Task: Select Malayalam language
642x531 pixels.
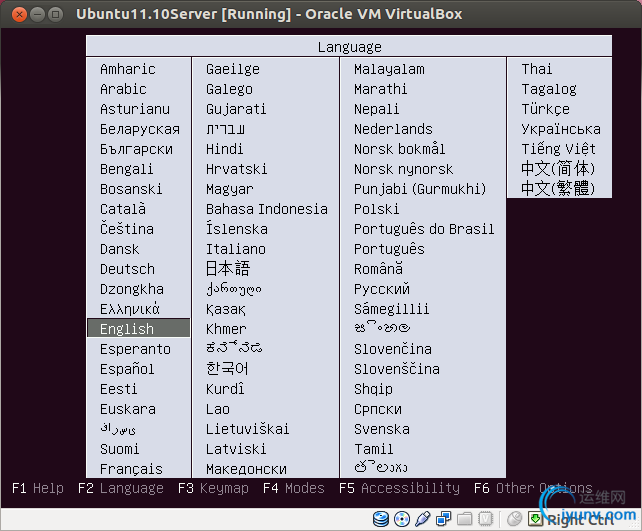Action: point(389,69)
